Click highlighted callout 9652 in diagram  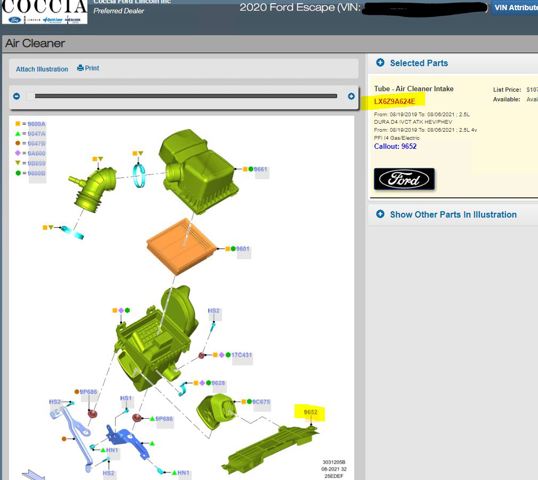coord(311,412)
